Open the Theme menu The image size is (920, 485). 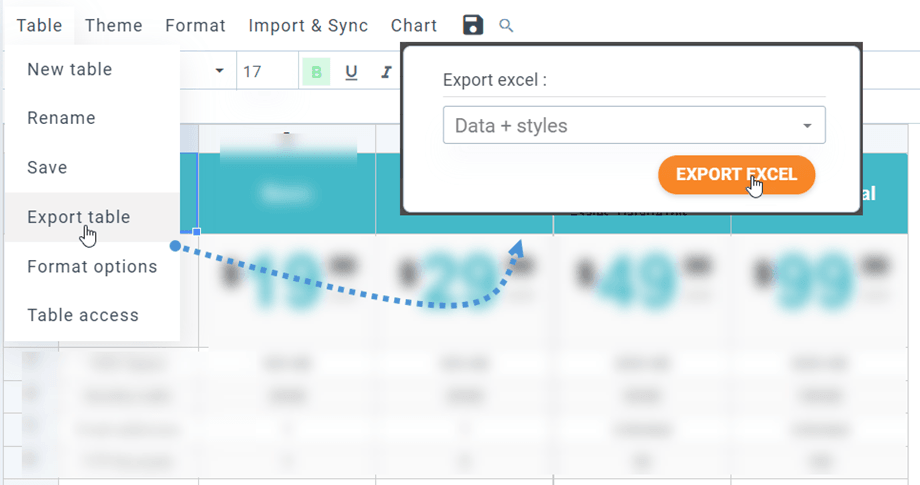click(113, 25)
